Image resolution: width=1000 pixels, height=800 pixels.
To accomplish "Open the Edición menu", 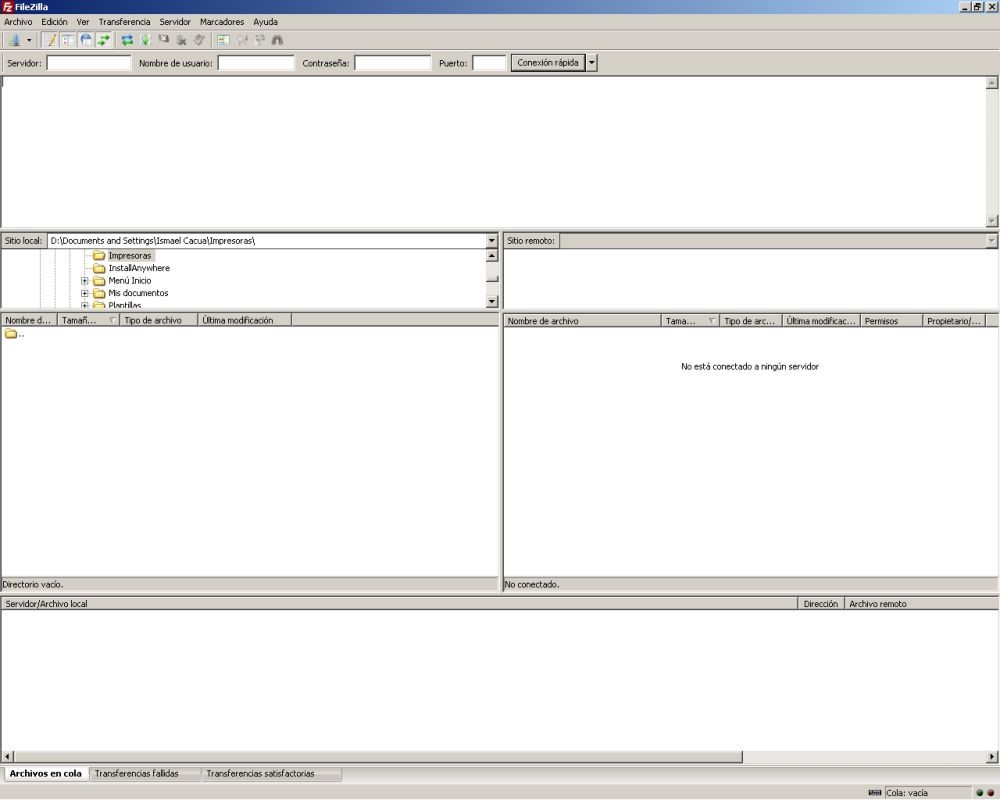I will click(54, 22).
